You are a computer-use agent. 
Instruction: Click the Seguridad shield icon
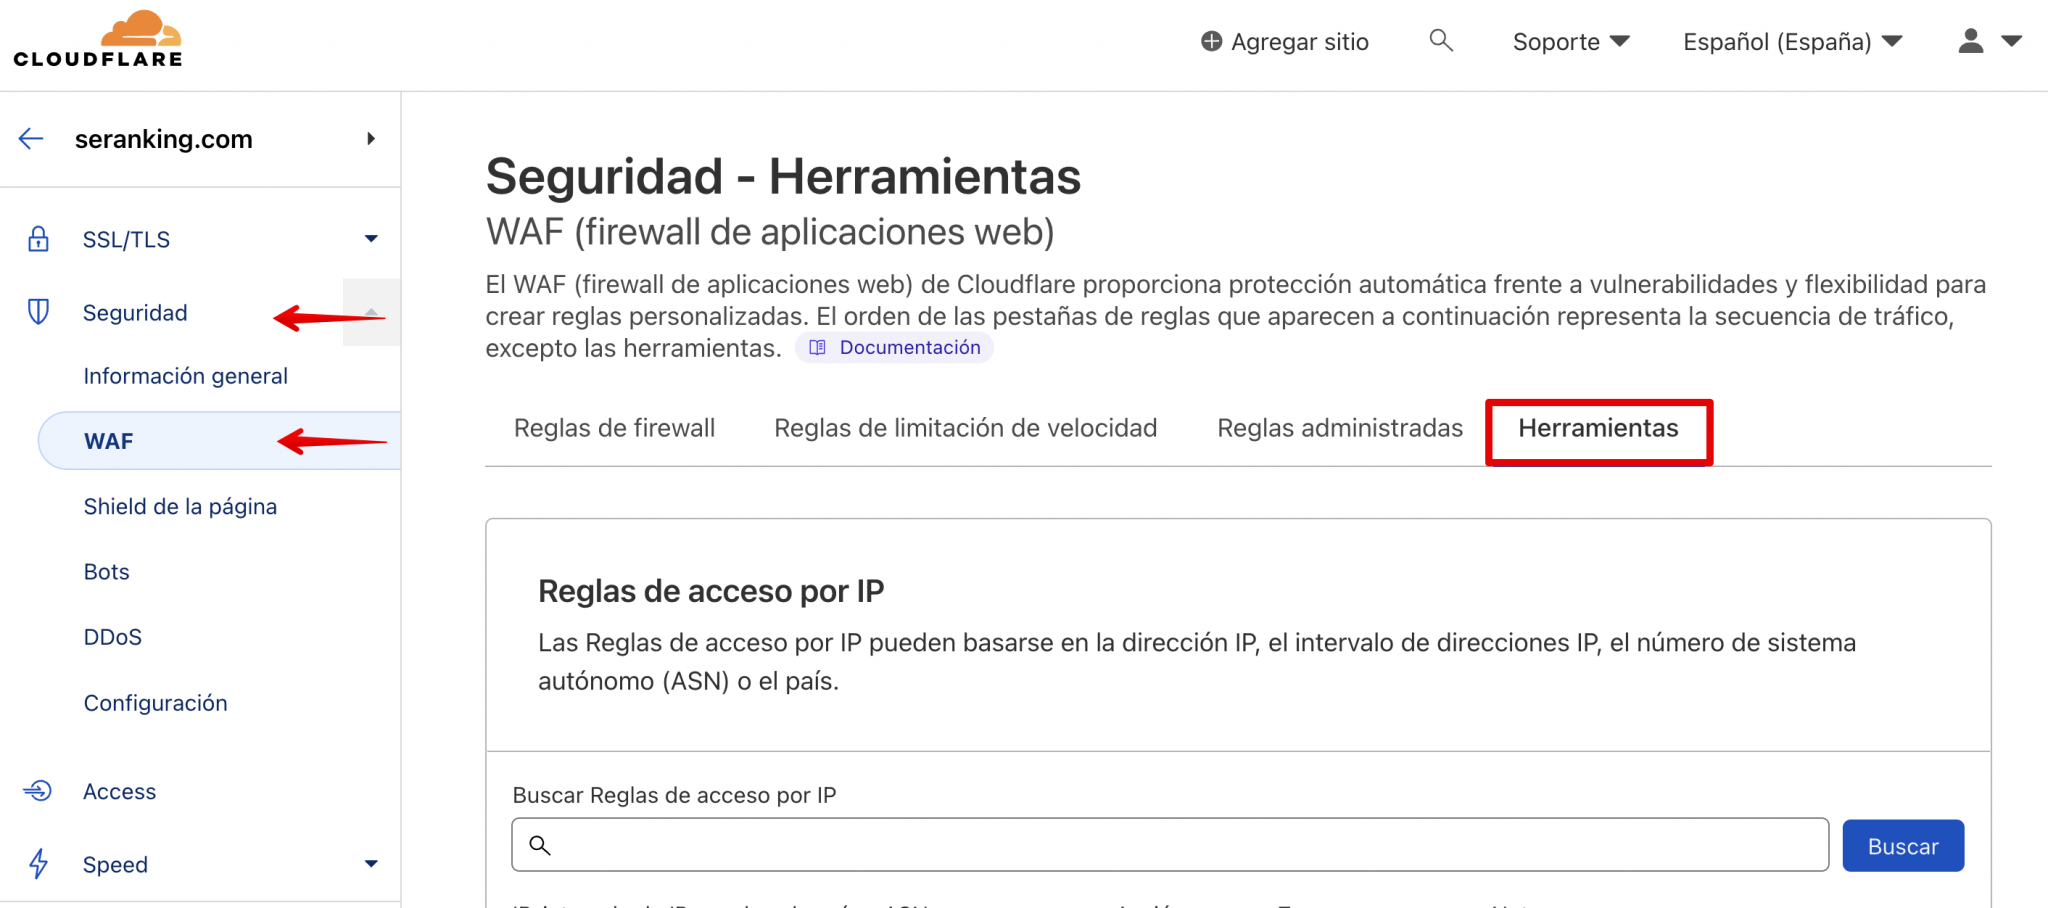(38, 312)
